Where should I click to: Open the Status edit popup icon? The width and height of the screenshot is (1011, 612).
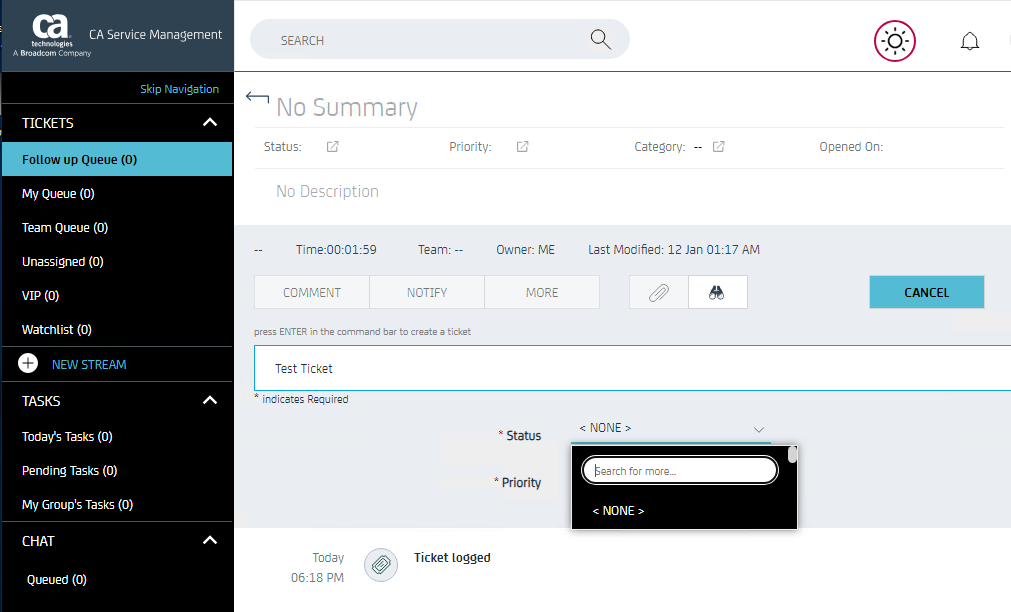tap(332, 146)
